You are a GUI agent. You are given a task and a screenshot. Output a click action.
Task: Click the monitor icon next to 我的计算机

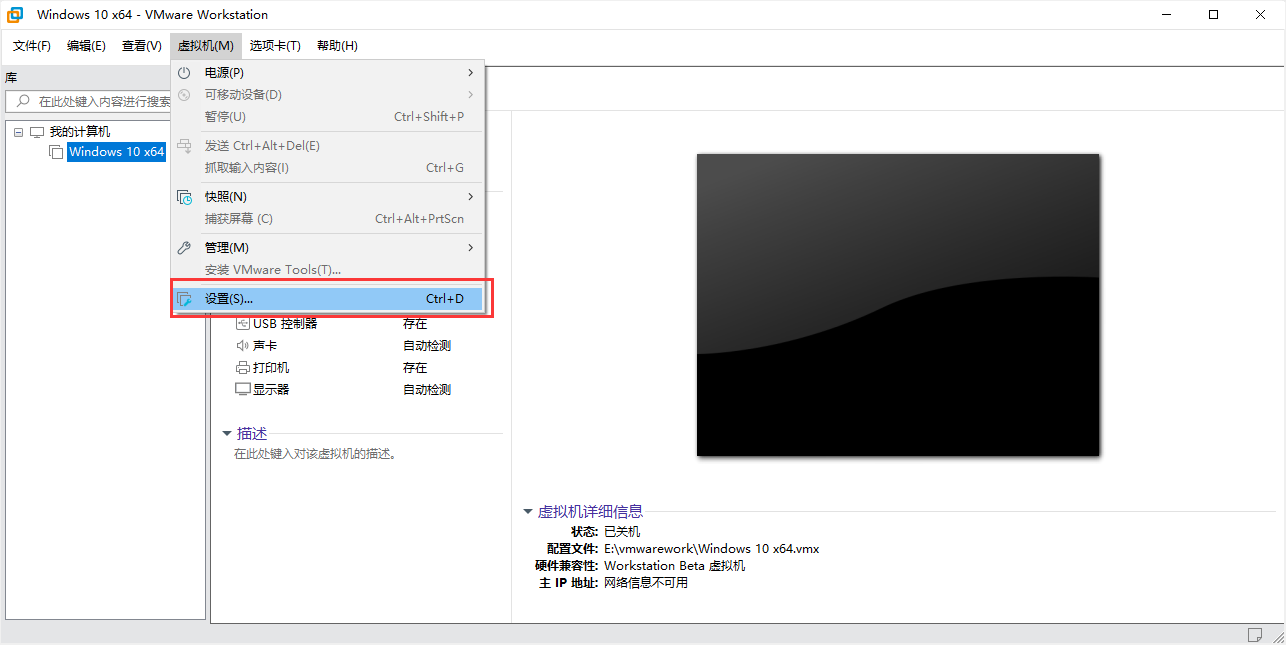pos(37,132)
